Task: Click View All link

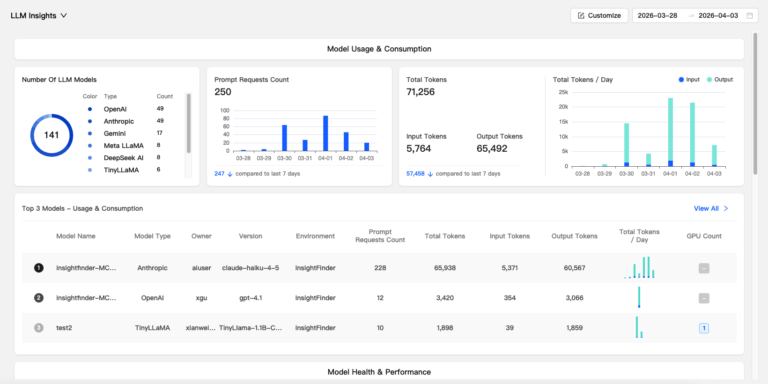Action: pos(706,208)
